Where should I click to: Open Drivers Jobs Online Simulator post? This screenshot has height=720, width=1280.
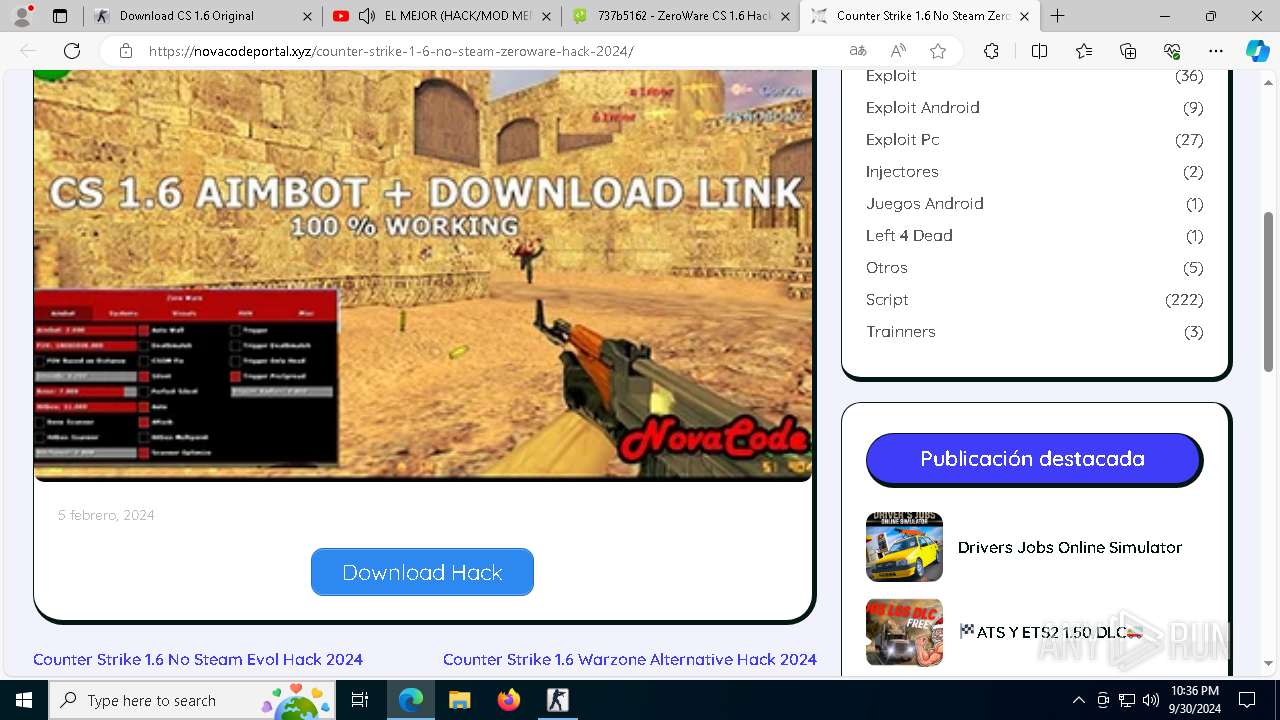1070,547
